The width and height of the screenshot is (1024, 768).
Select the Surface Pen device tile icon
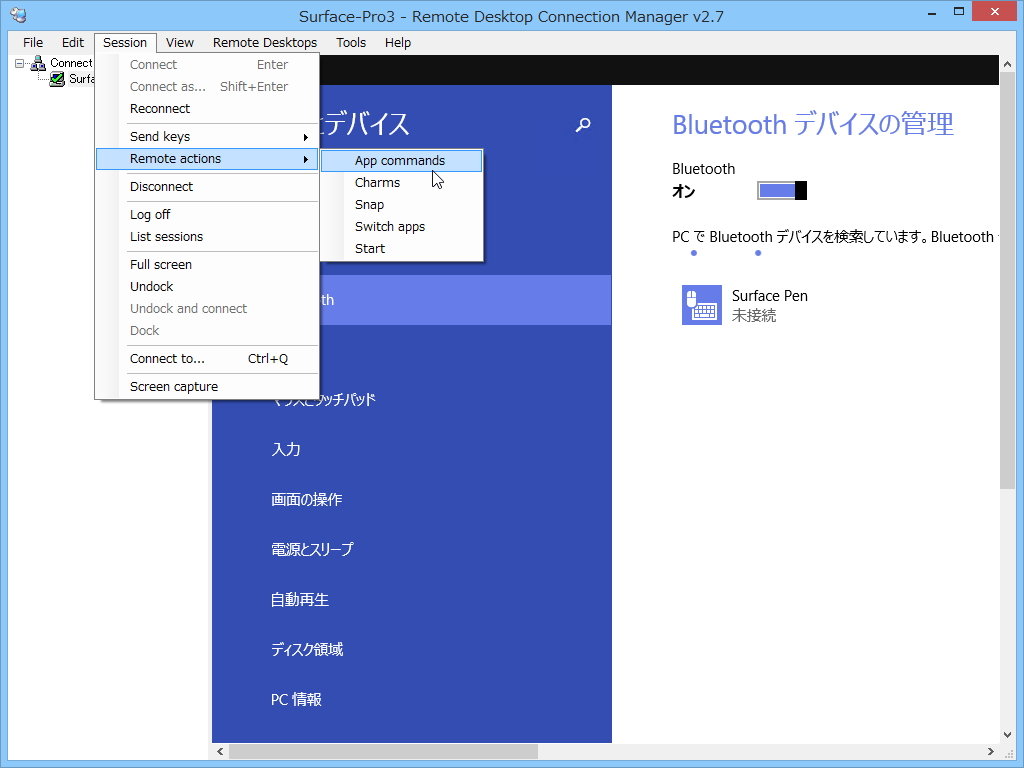(701, 305)
